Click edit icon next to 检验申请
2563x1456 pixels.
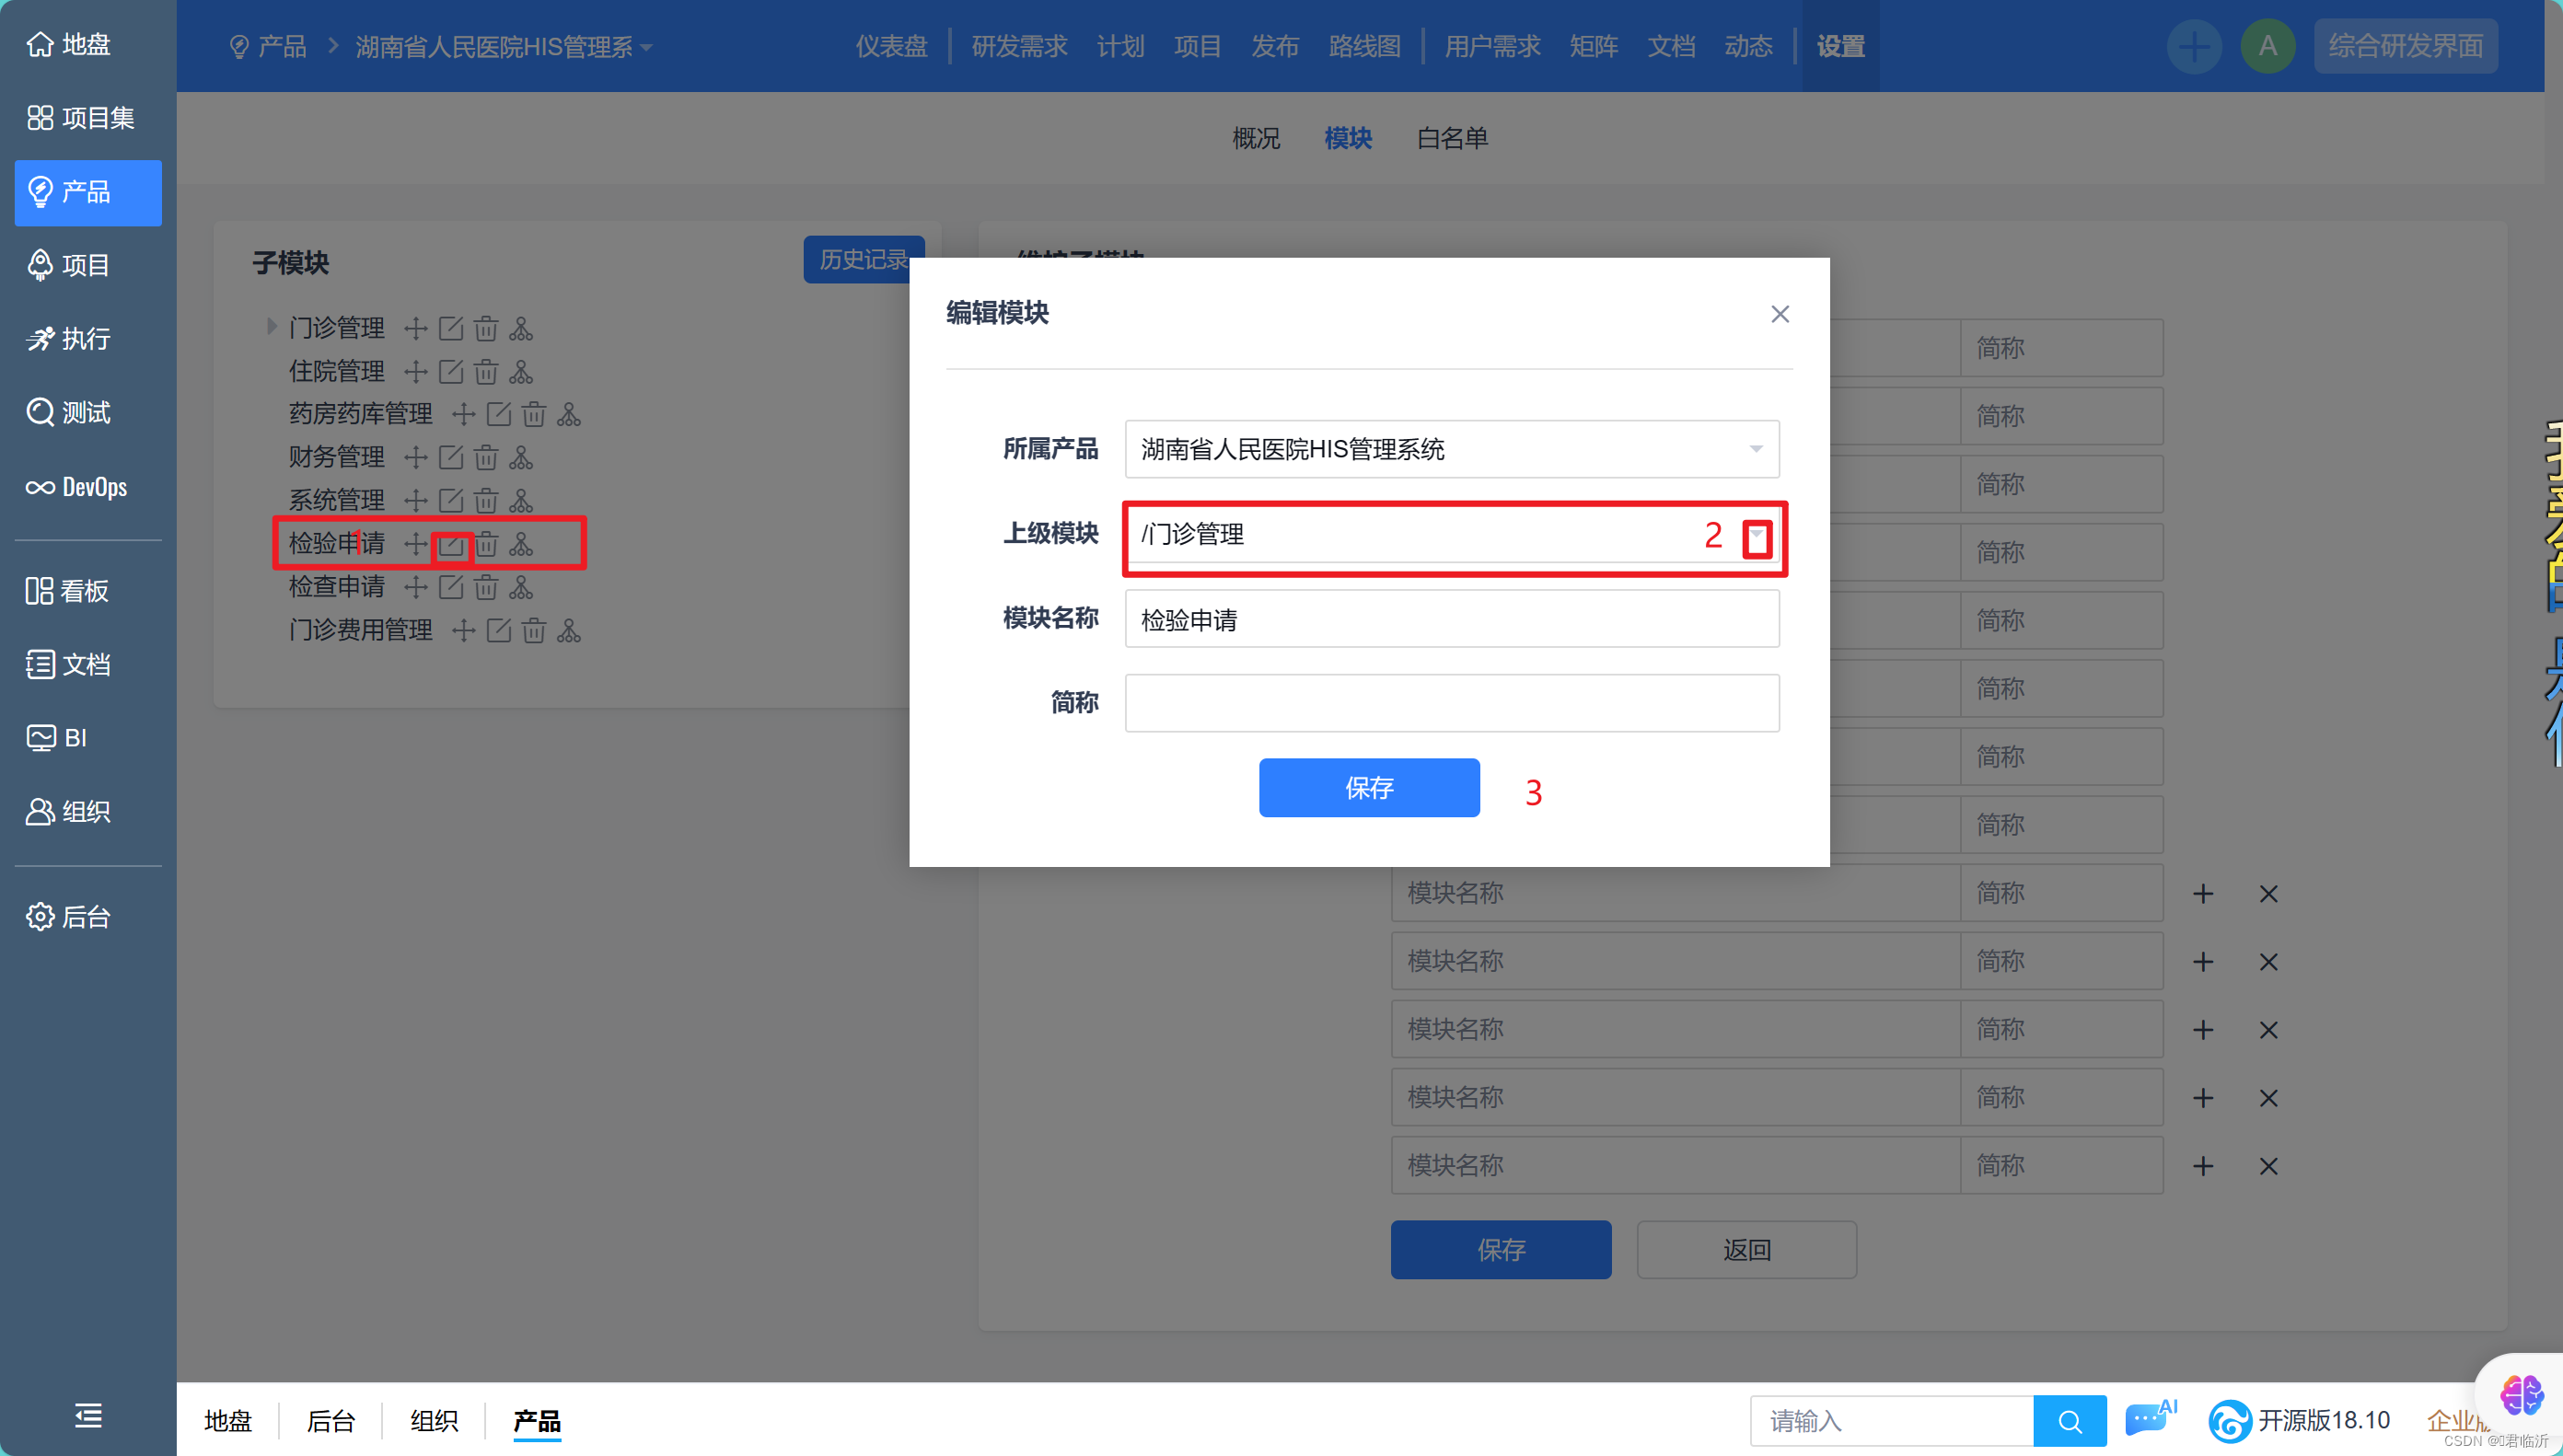point(451,545)
